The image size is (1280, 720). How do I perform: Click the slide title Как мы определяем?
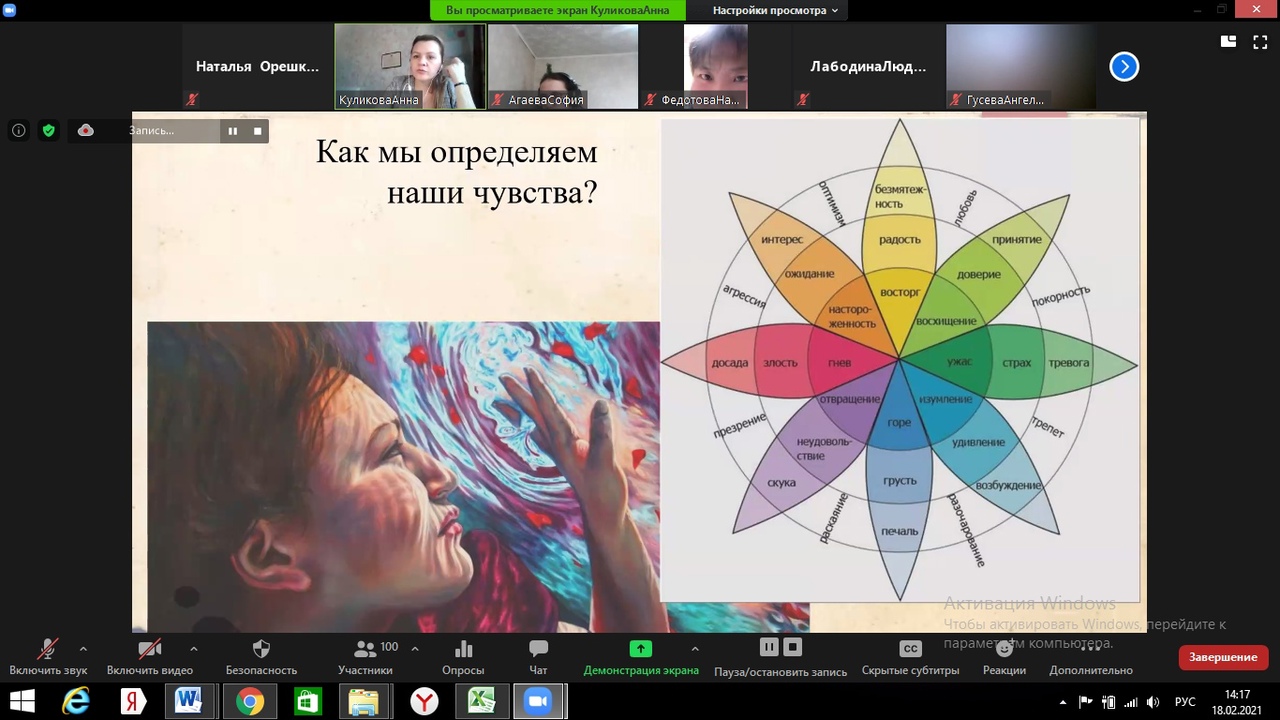tap(457, 152)
